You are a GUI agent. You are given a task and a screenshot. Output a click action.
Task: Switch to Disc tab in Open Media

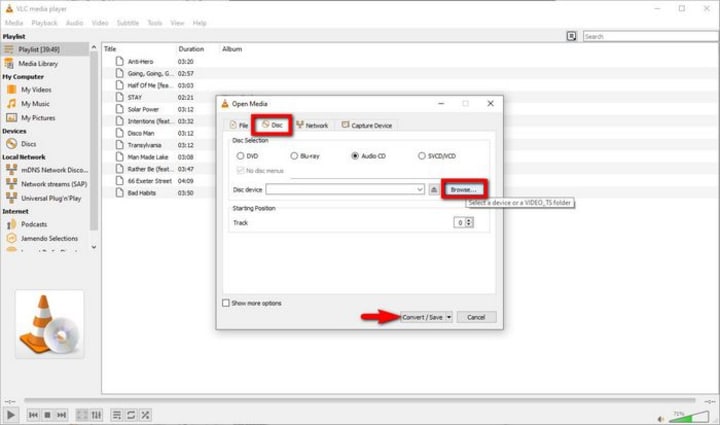272,125
